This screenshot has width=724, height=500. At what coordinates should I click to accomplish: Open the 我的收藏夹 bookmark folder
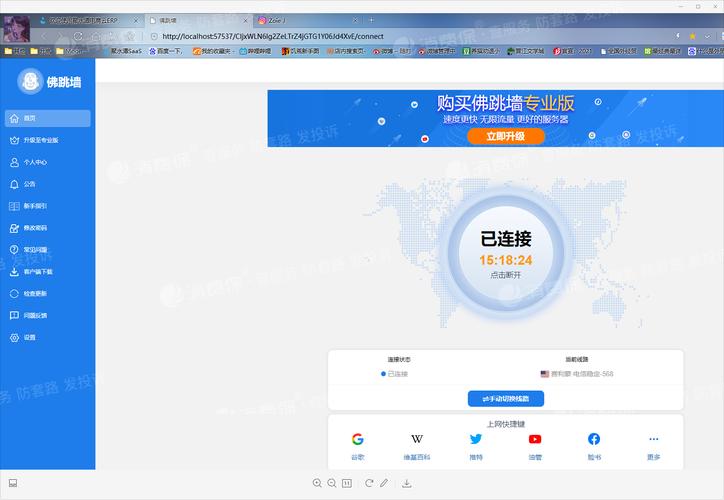(x=213, y=51)
